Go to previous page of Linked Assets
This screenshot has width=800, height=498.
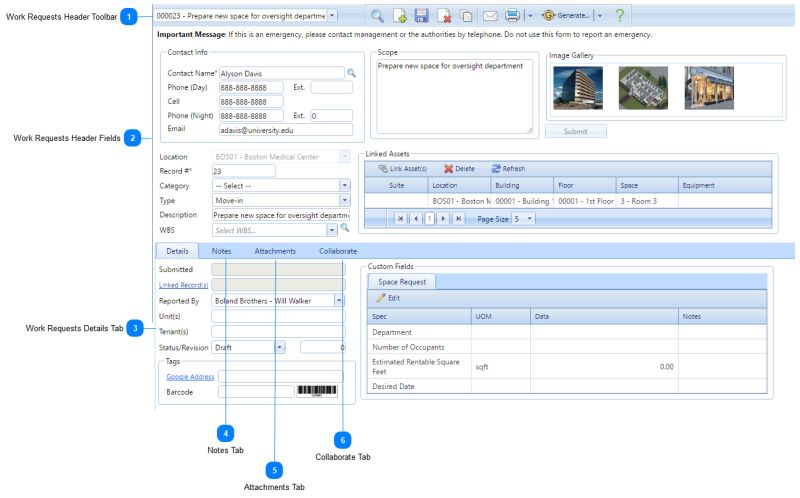pyautogui.click(x=416, y=219)
